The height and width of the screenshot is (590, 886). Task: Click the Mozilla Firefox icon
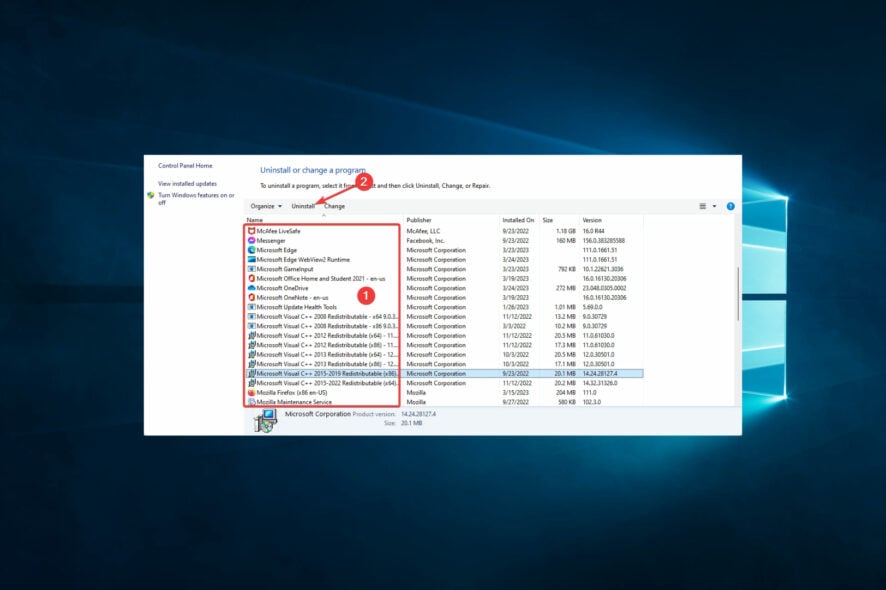tap(251, 393)
